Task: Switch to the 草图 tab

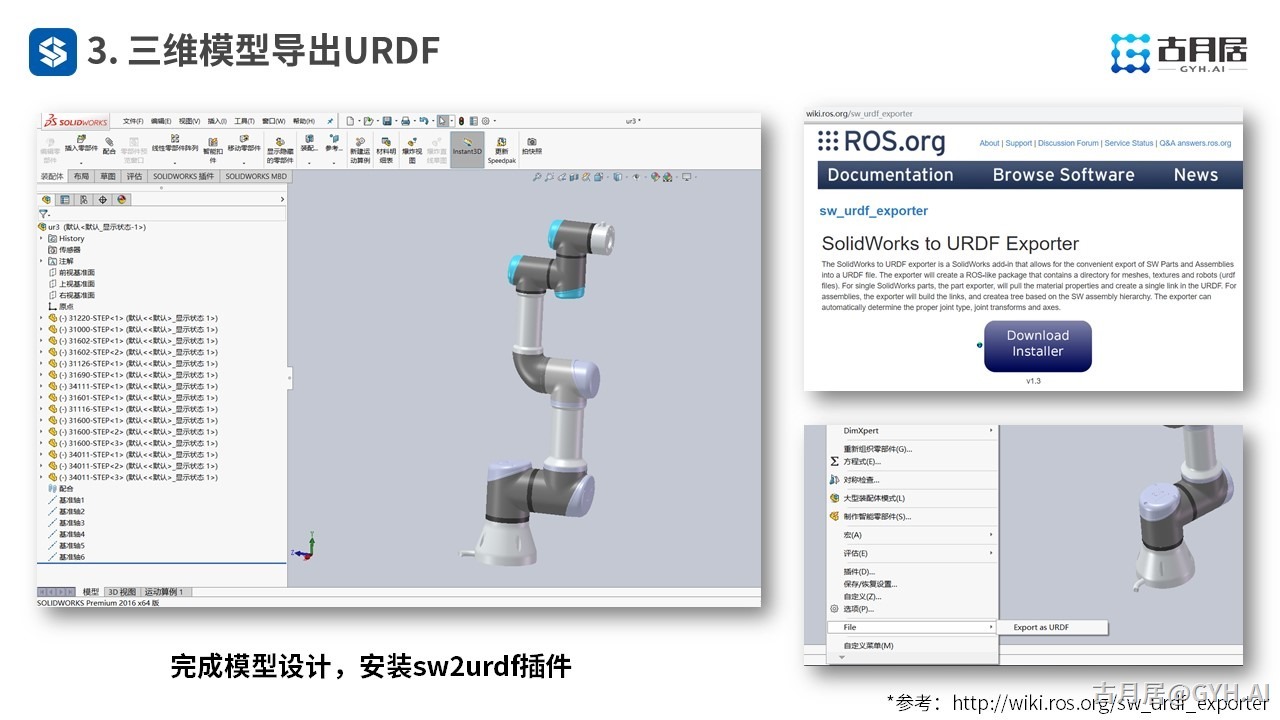Action: pos(108,176)
